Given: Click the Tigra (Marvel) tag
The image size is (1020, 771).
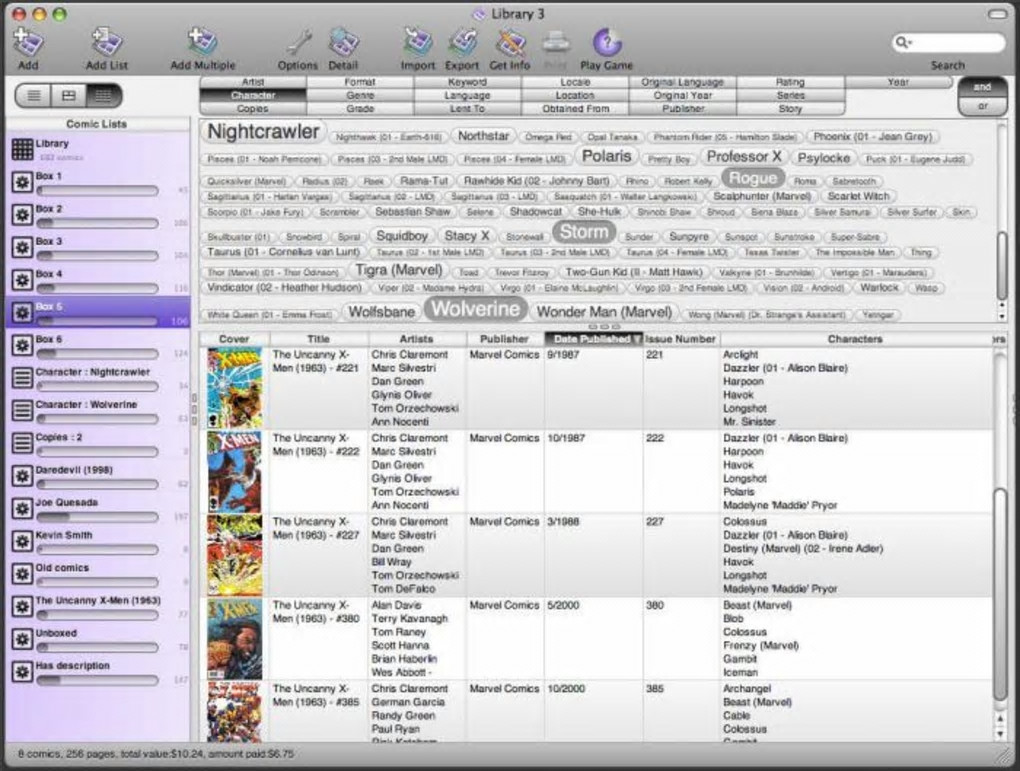Looking at the screenshot, I should [398, 269].
